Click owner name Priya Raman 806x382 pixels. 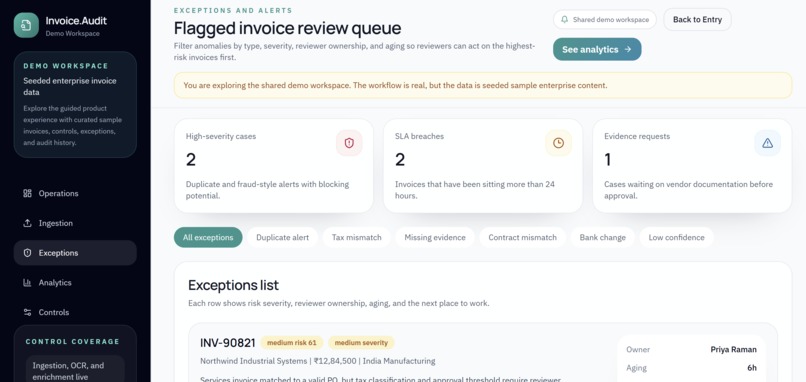(734, 350)
